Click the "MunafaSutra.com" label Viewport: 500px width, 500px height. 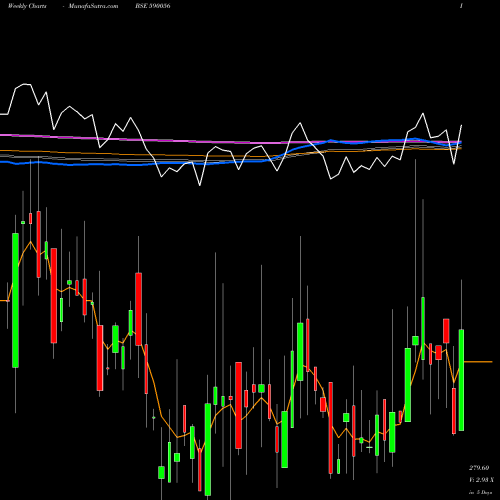(93, 6)
